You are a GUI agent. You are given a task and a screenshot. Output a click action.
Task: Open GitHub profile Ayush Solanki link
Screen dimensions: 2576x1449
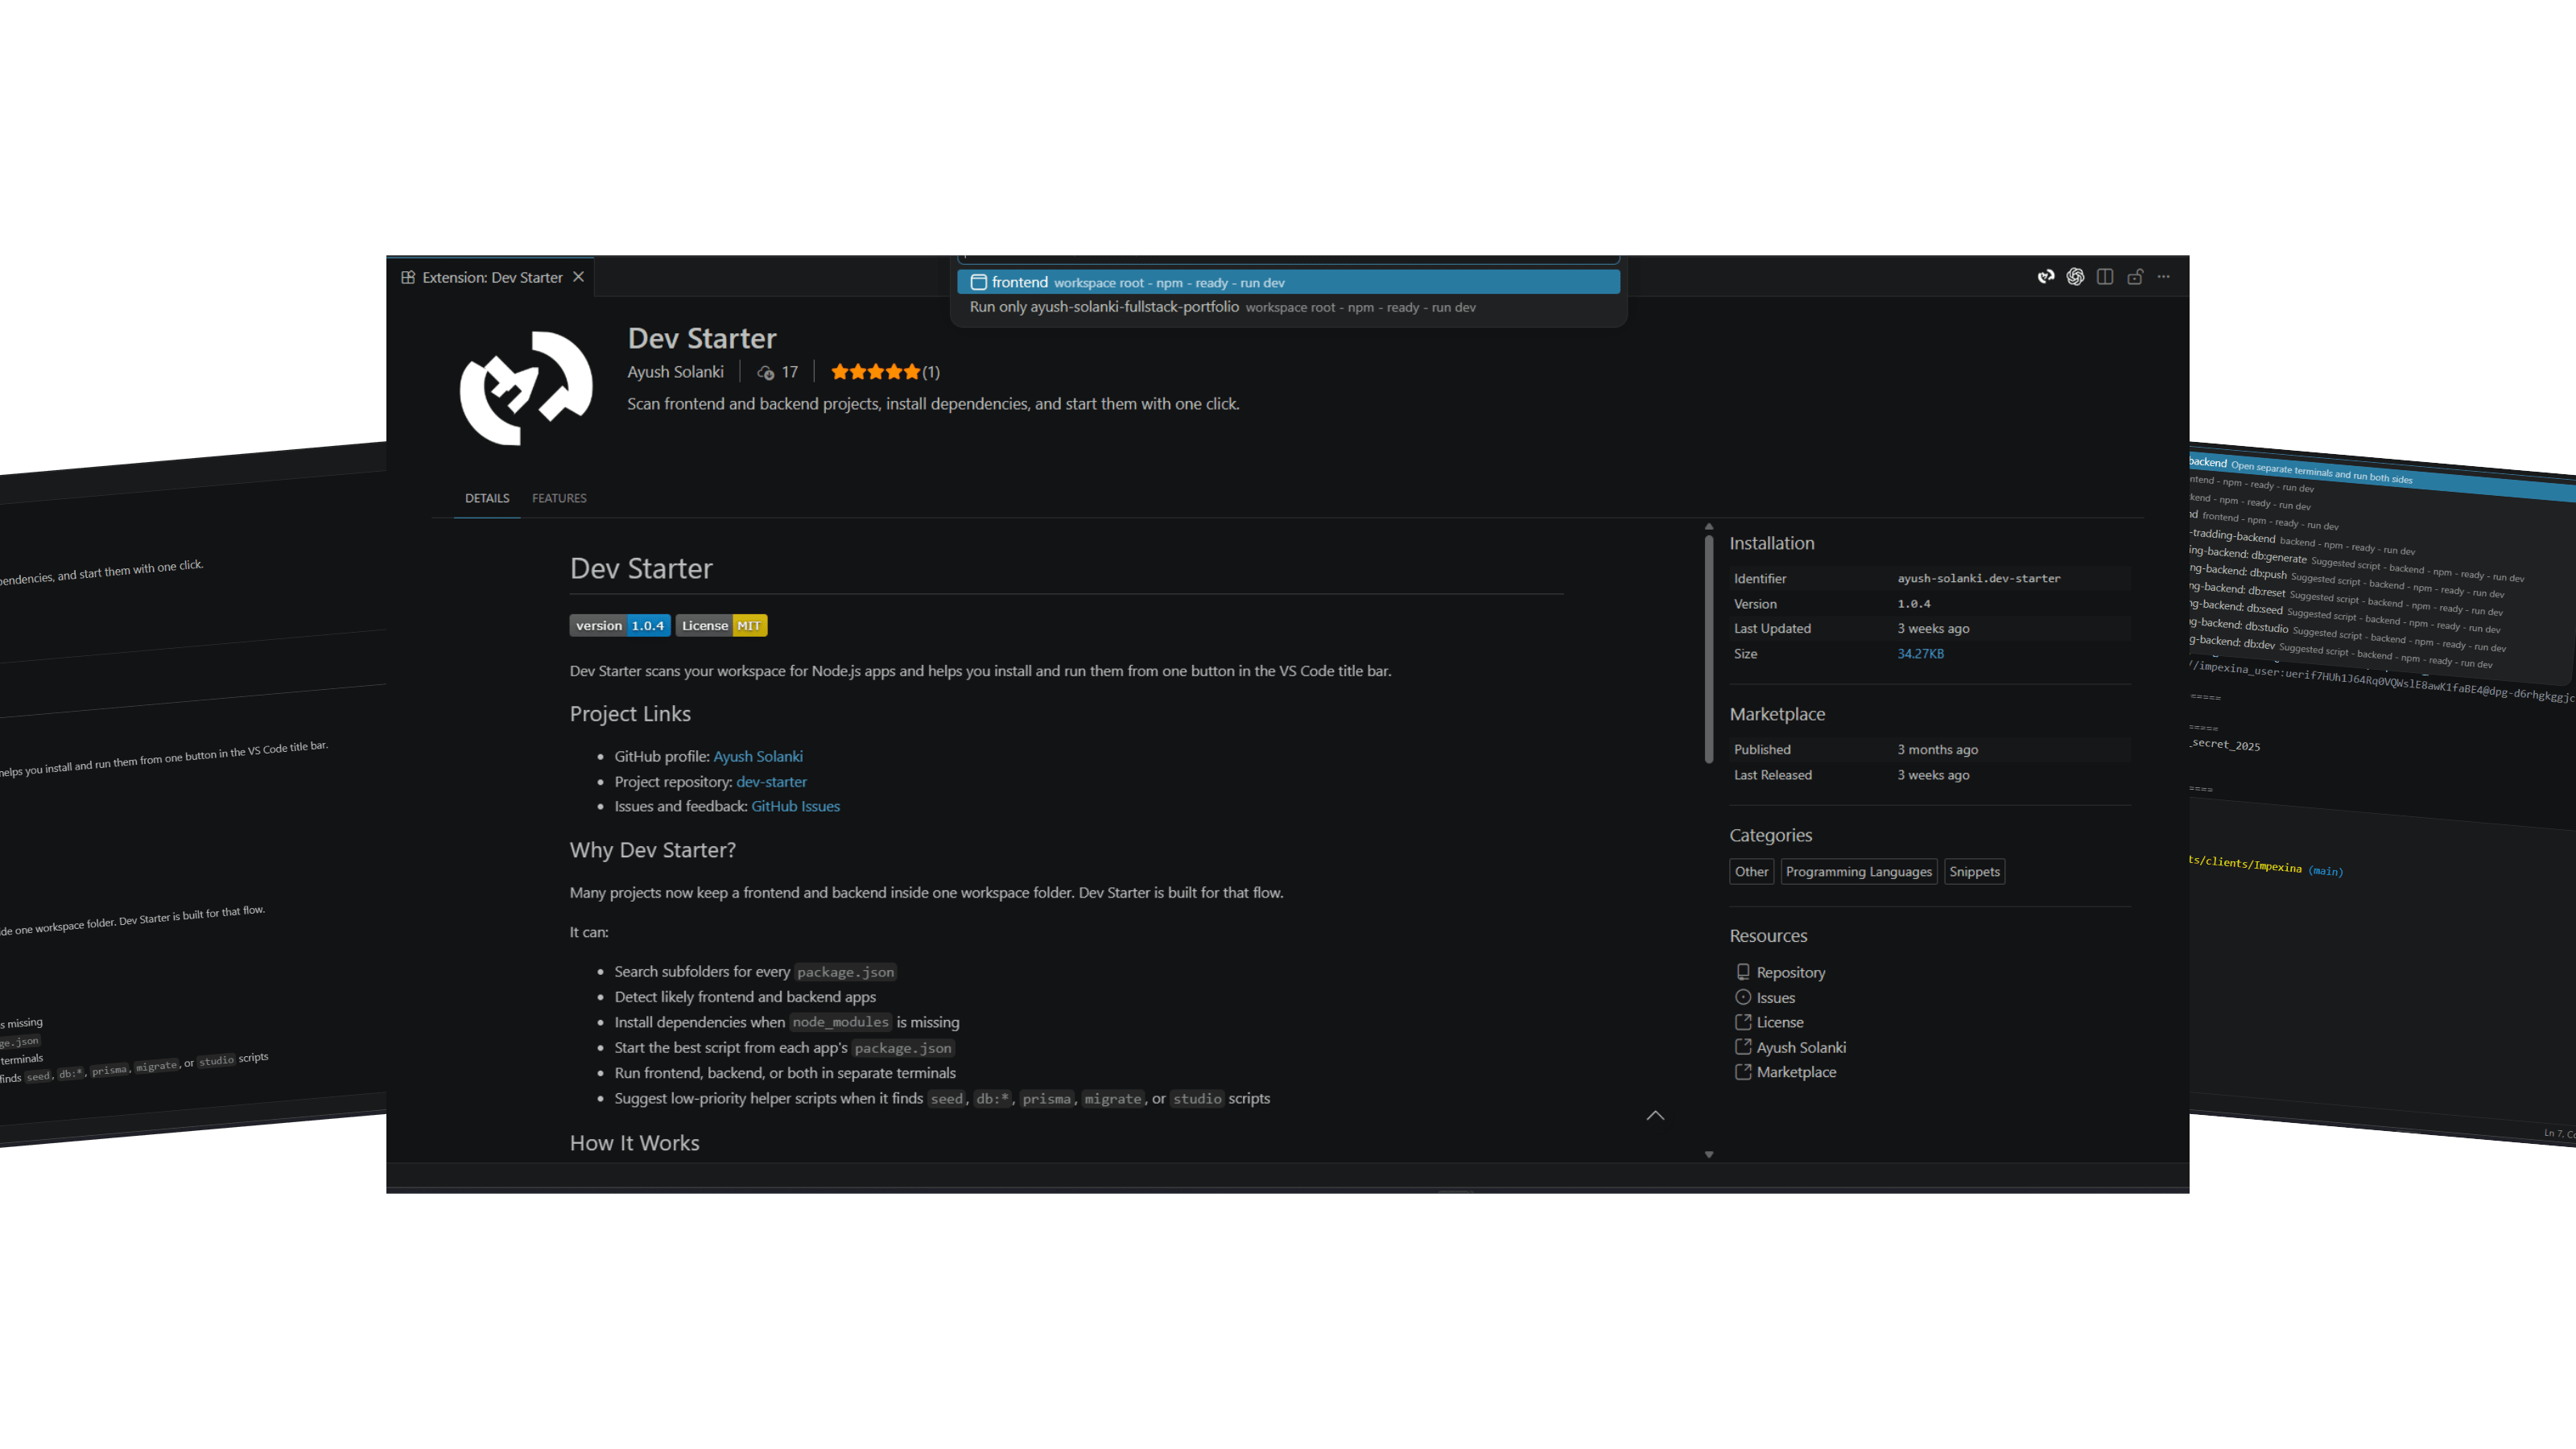coord(758,757)
